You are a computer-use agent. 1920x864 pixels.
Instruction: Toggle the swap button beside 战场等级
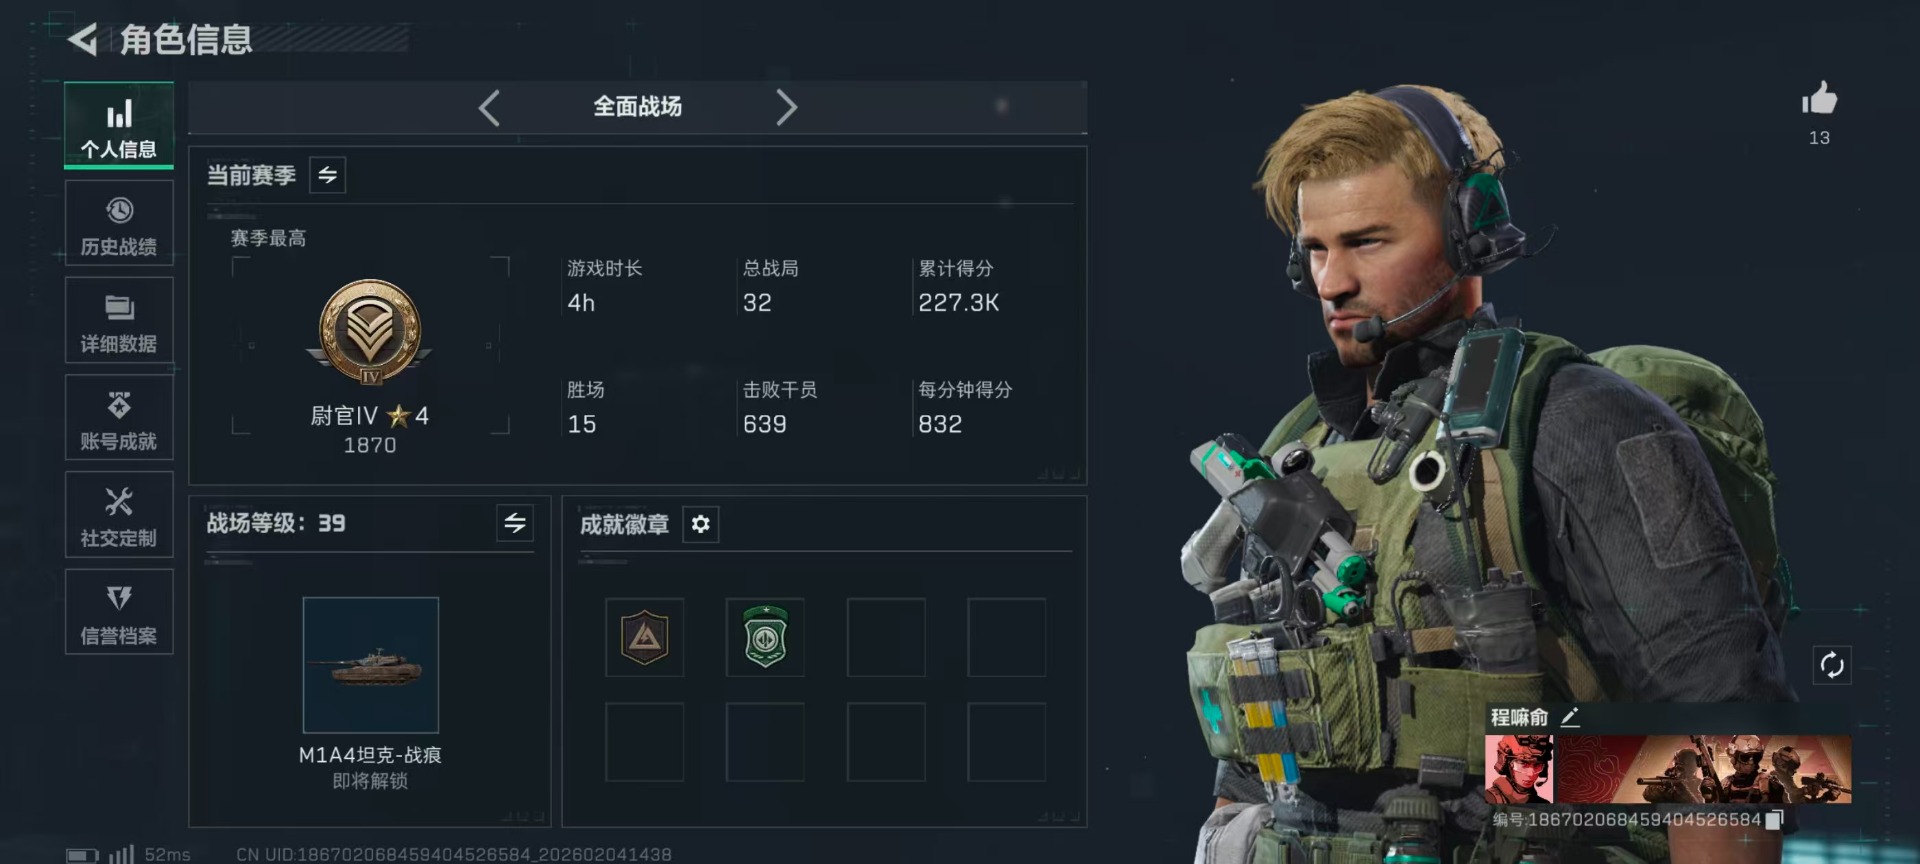tap(515, 523)
